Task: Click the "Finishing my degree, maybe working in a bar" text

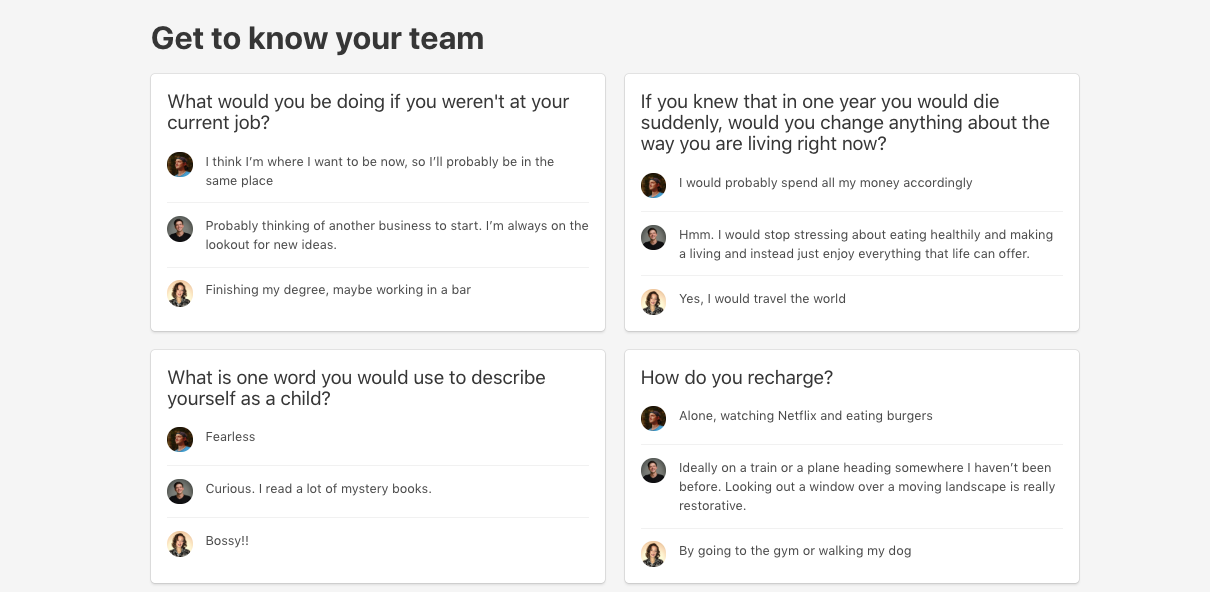Action: tap(338, 290)
